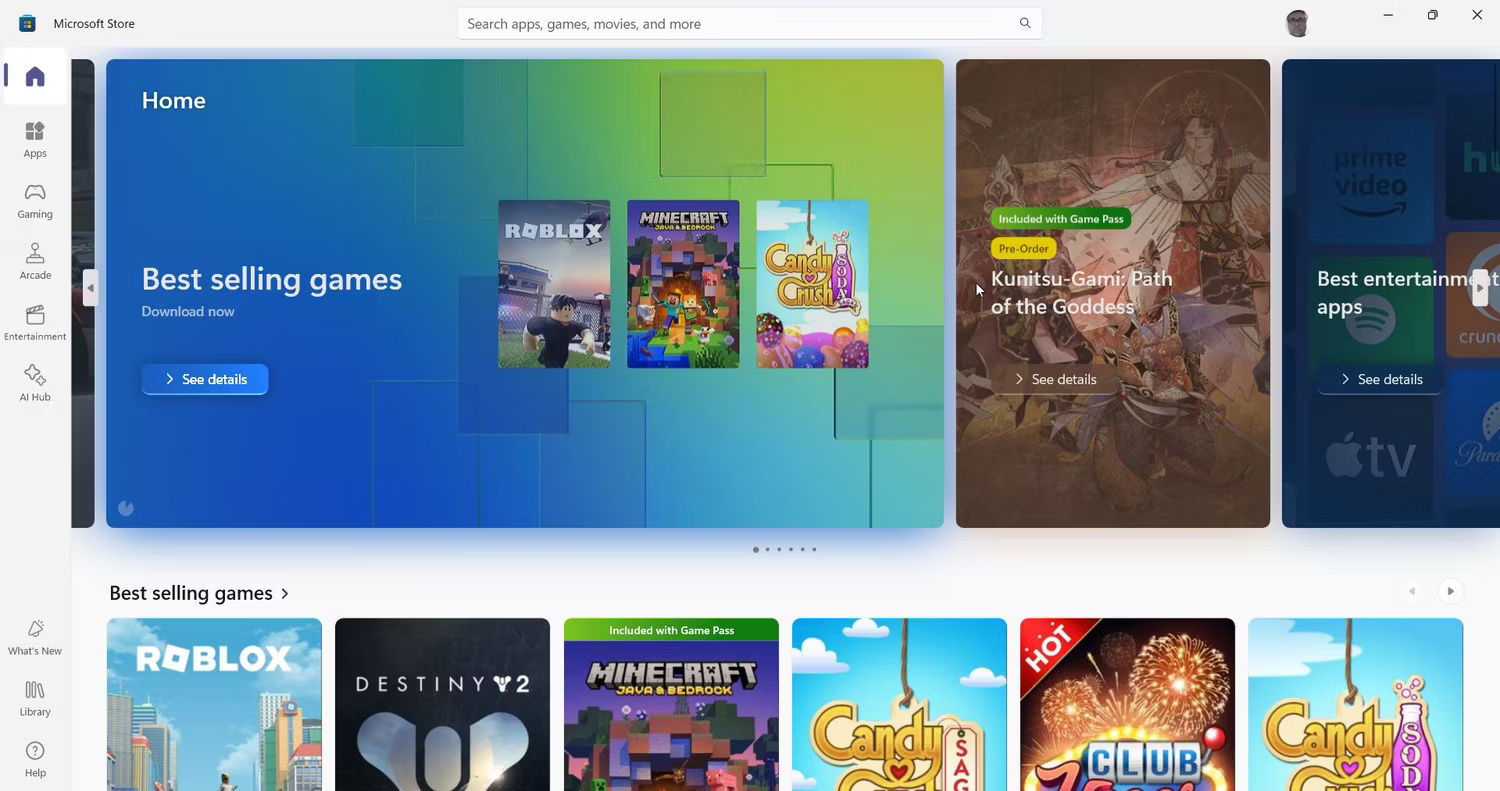Viewport: 1500px width, 791px height.
Task: Open the Library
Action: click(x=35, y=698)
